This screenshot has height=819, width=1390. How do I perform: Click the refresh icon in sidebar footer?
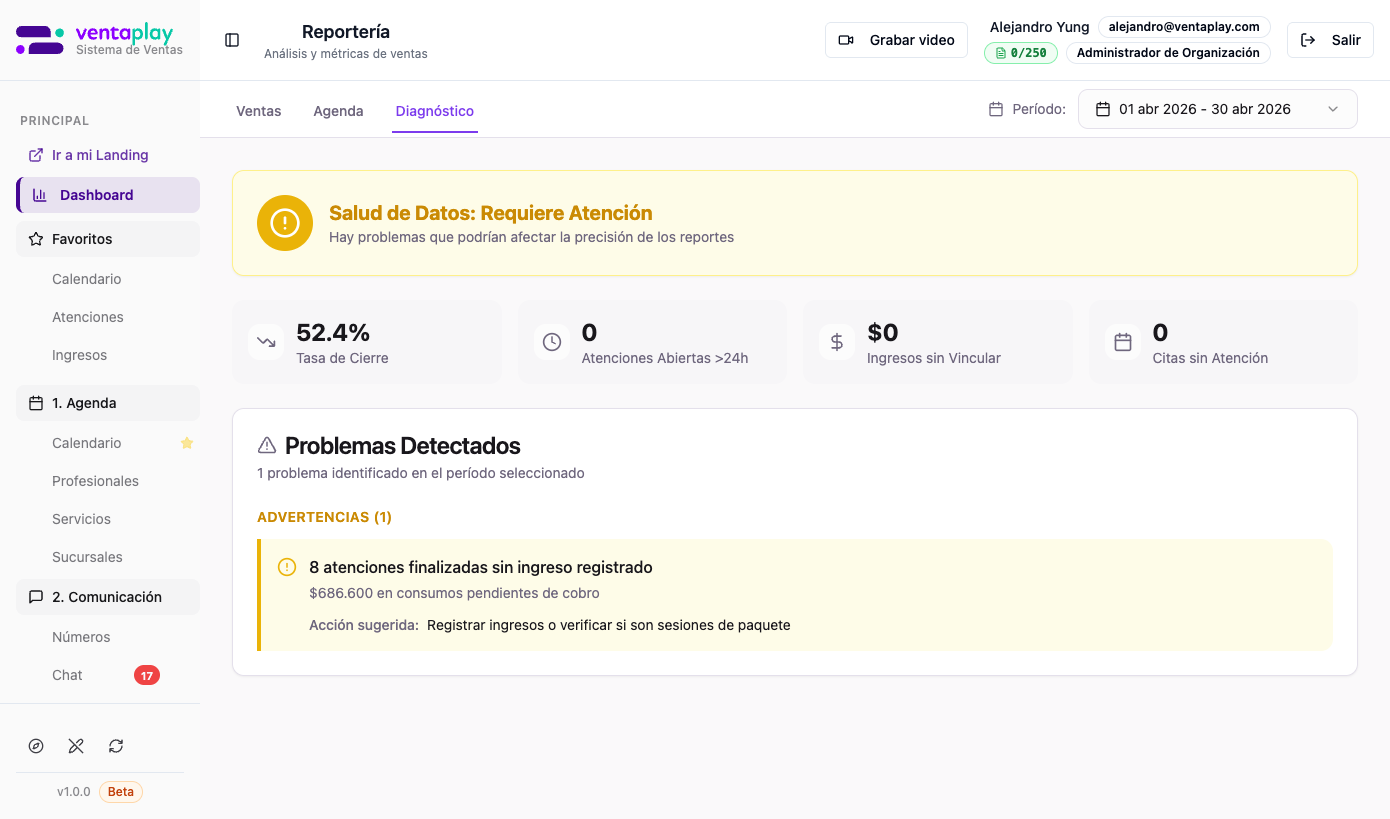(x=116, y=746)
